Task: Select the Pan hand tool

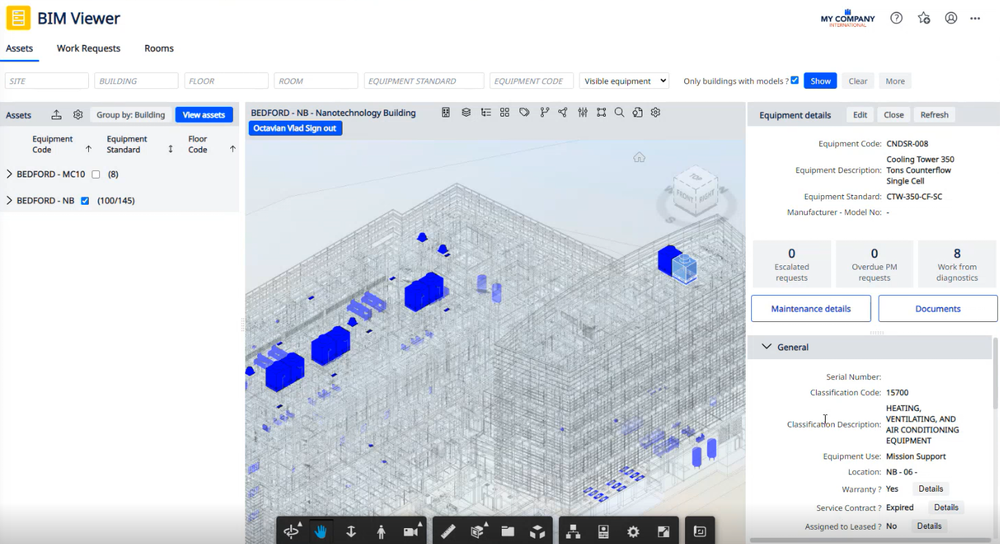Action: pyautogui.click(x=321, y=532)
